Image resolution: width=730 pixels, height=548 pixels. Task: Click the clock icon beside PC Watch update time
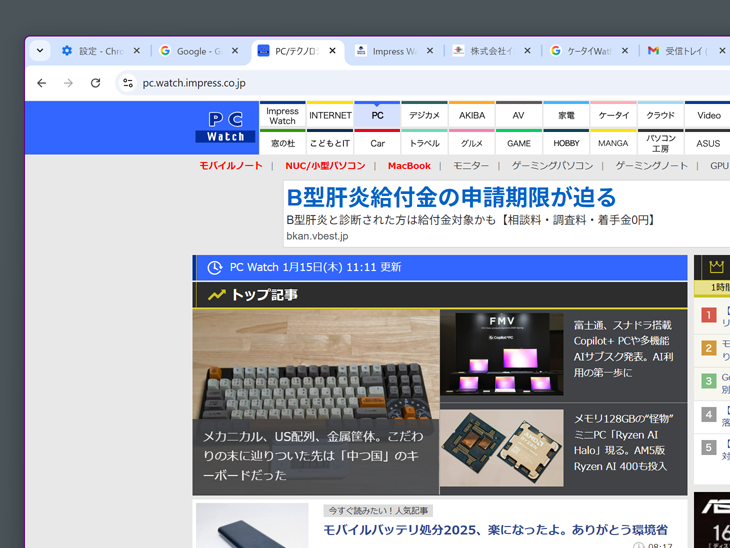pos(214,268)
